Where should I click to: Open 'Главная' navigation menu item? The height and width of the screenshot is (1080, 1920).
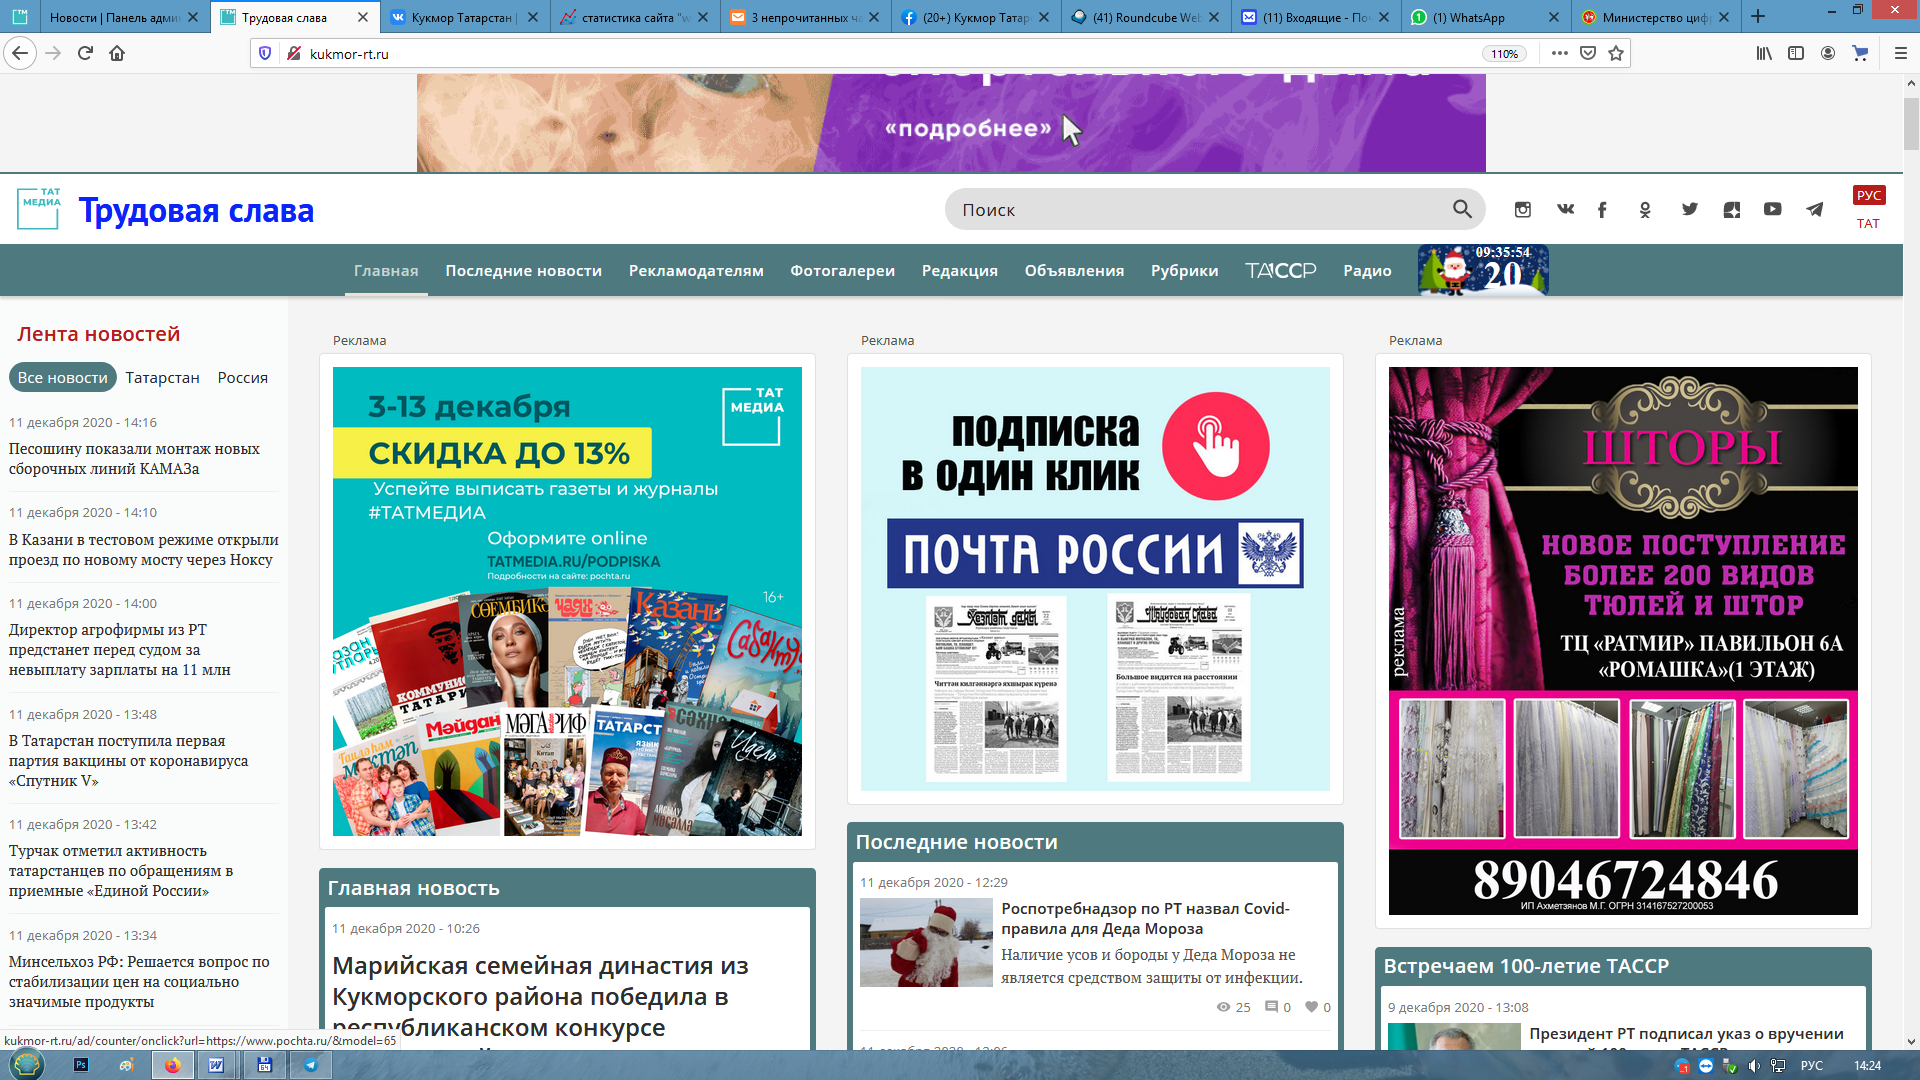(x=386, y=270)
